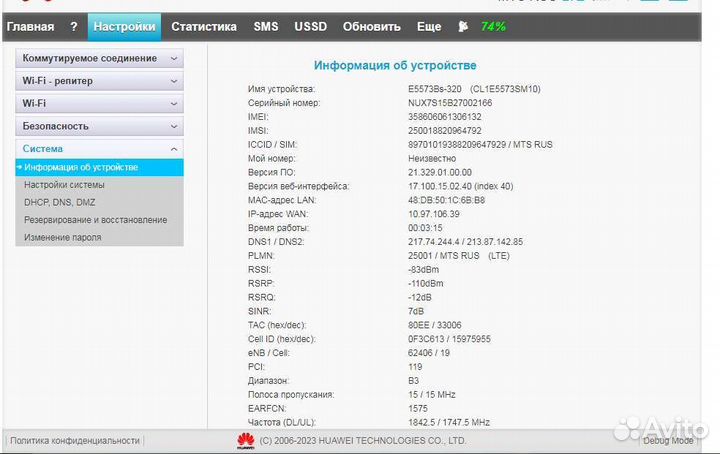Click TAC value 80EE / 33006
This screenshot has width=720, height=454.
[434, 325]
